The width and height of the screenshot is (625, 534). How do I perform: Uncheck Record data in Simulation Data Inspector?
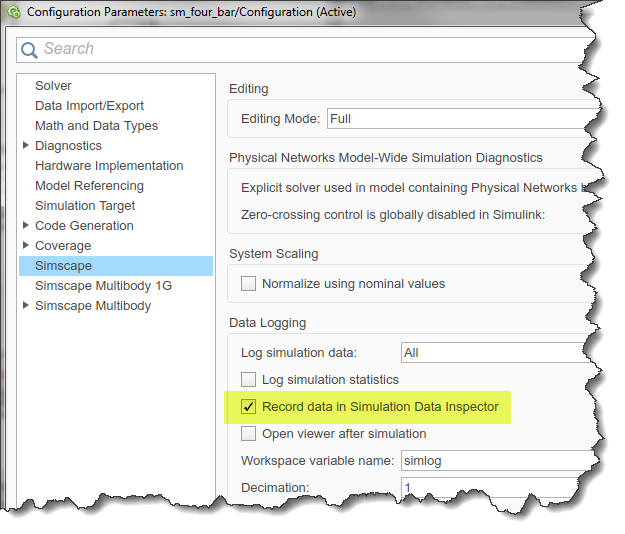point(249,407)
